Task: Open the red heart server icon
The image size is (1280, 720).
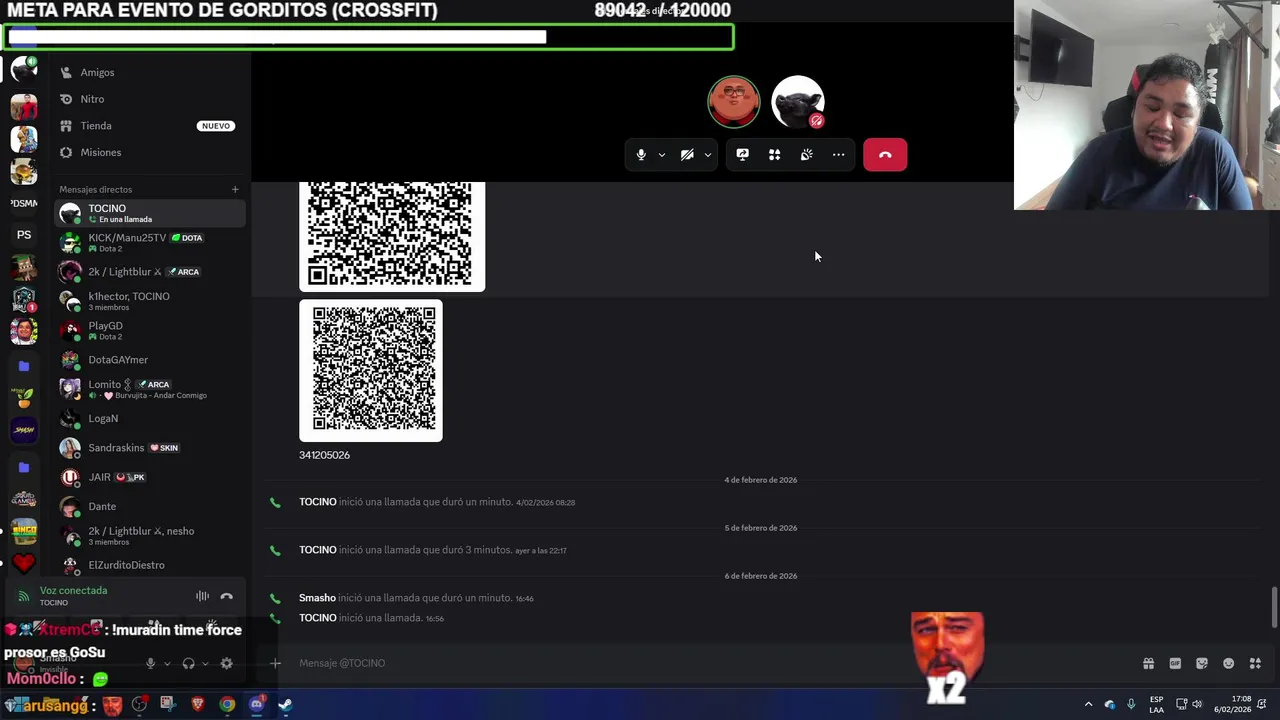Action: click(x=24, y=564)
